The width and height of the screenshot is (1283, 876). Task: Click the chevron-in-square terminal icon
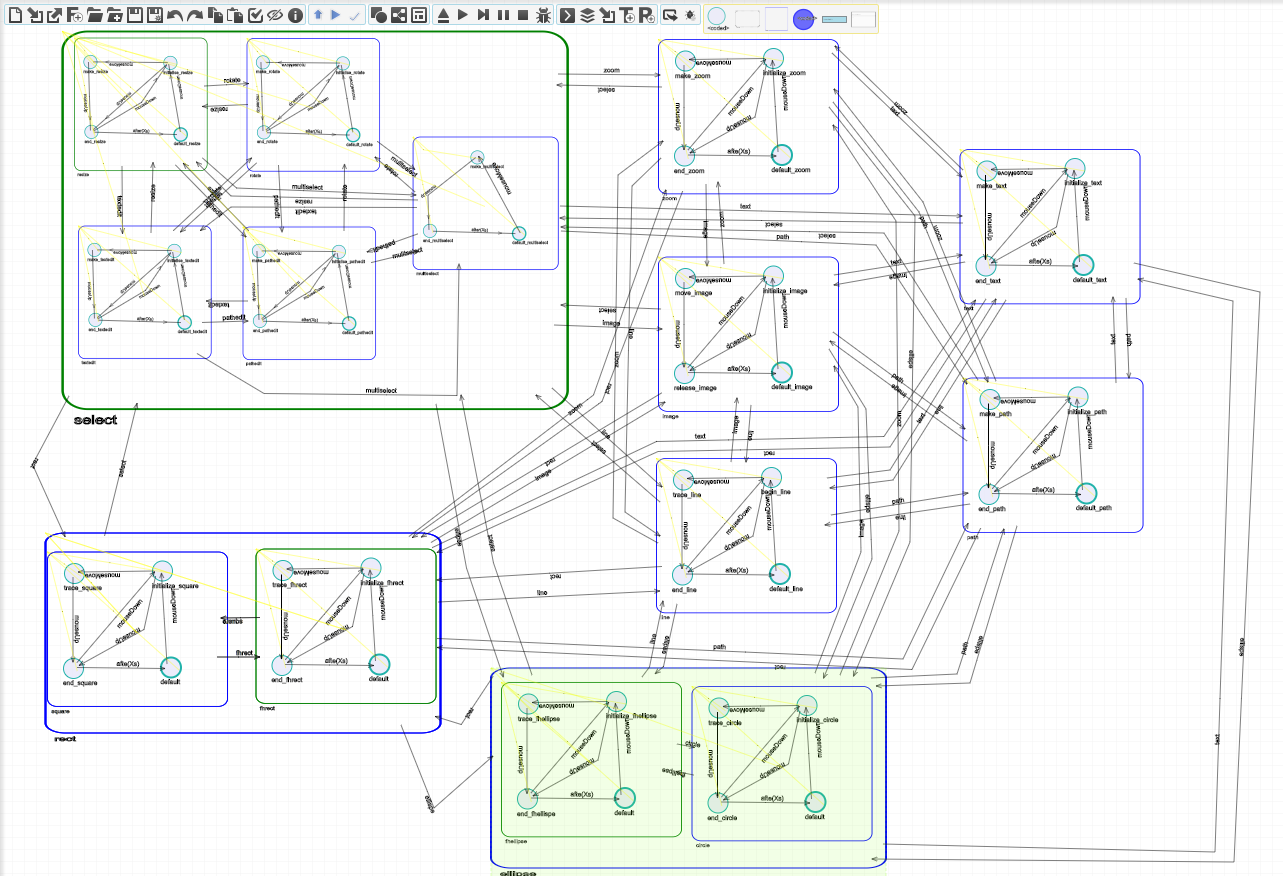567,15
